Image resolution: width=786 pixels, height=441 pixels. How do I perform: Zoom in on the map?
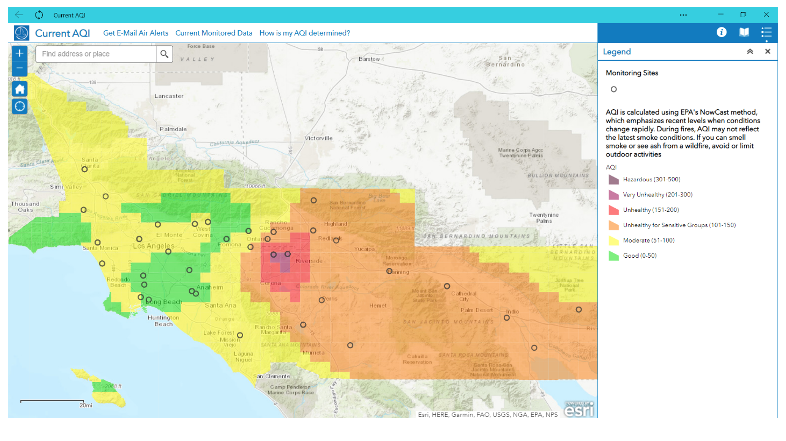(x=19, y=52)
